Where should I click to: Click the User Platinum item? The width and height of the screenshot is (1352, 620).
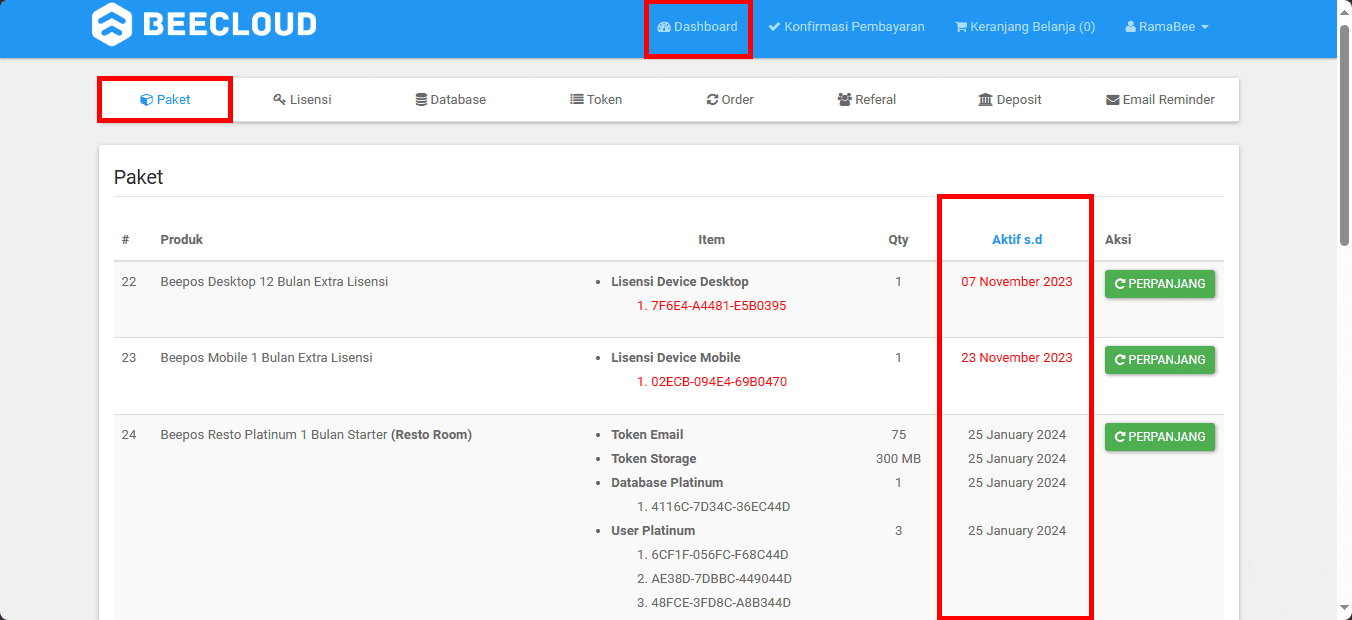pos(653,531)
